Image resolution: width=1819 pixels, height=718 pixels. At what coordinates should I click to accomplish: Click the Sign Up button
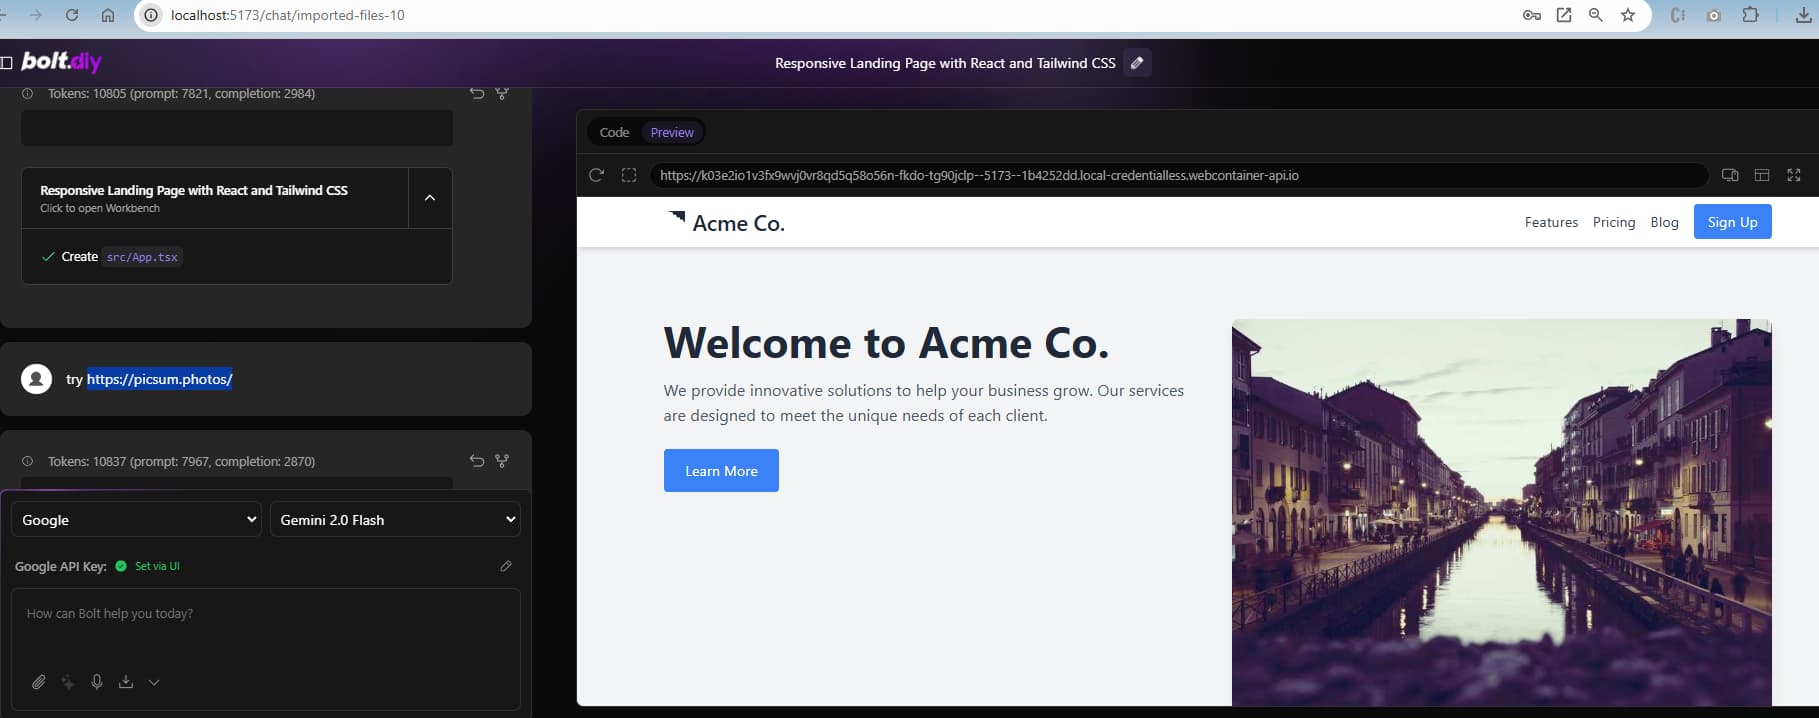[x=1732, y=222]
